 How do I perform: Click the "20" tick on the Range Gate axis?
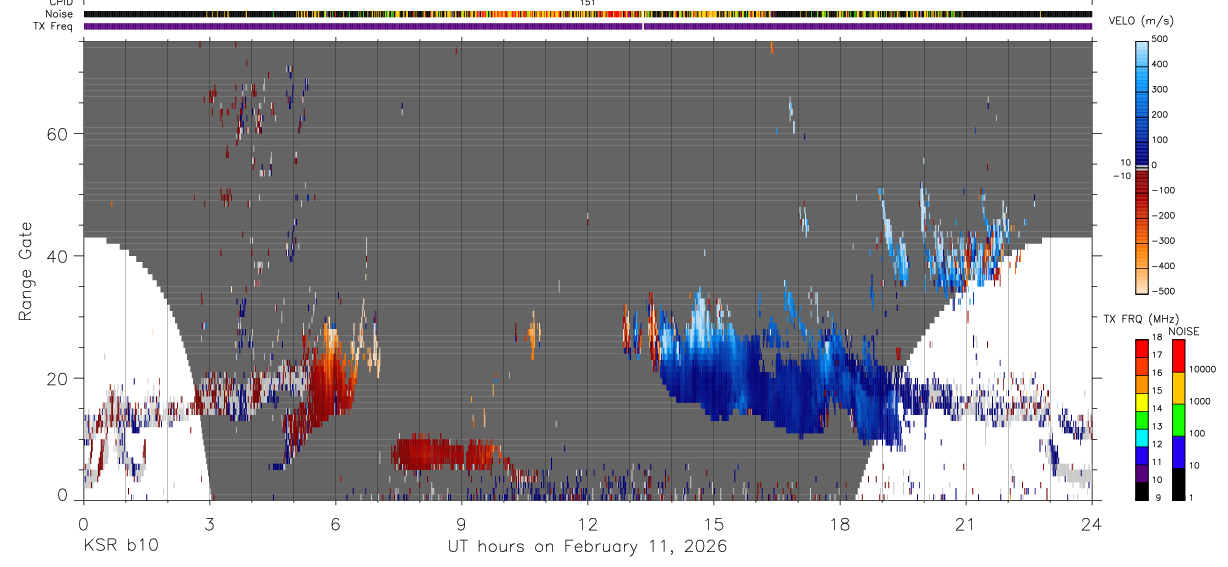58,379
